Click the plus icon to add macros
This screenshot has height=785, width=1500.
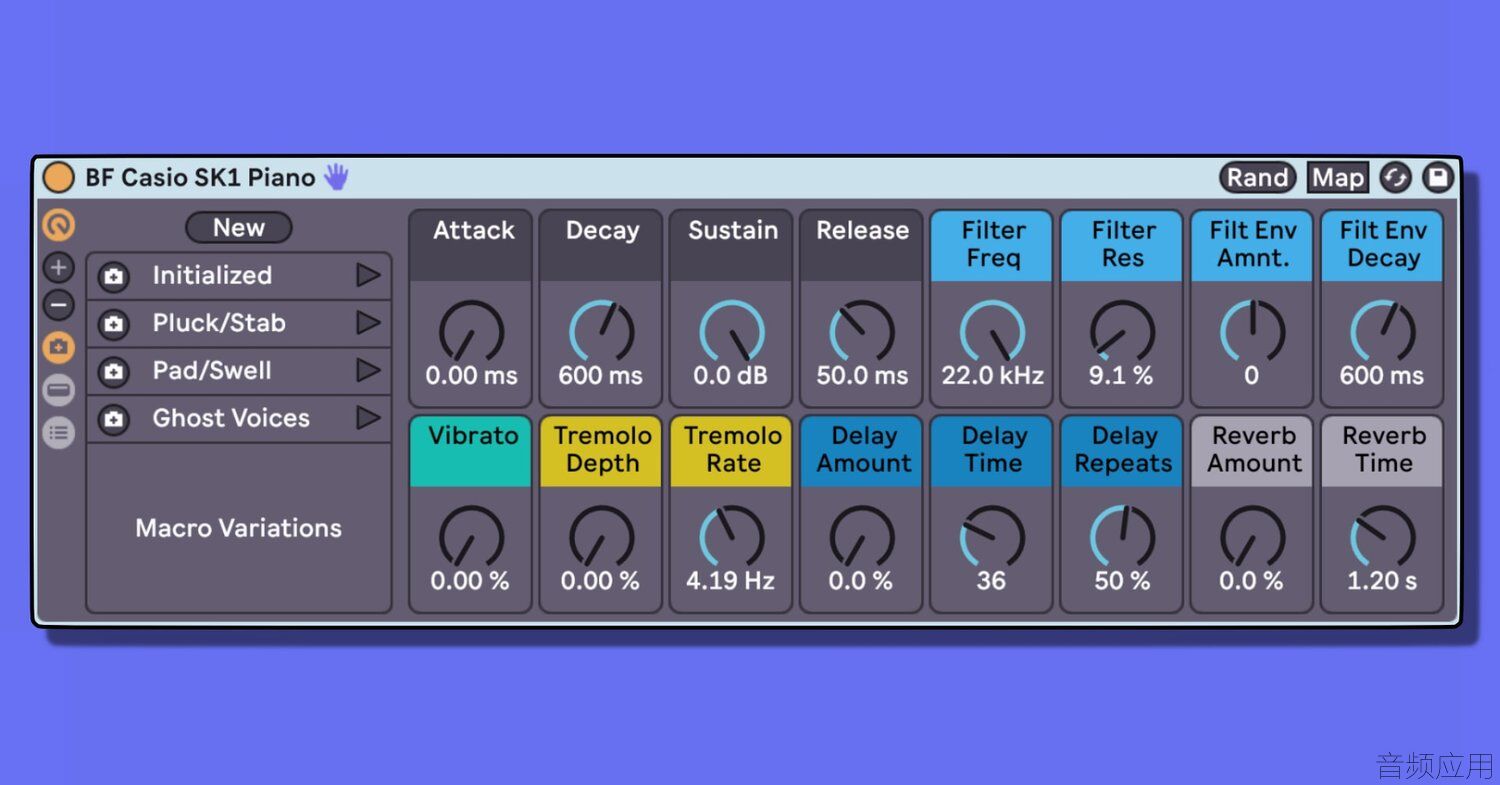(x=59, y=267)
